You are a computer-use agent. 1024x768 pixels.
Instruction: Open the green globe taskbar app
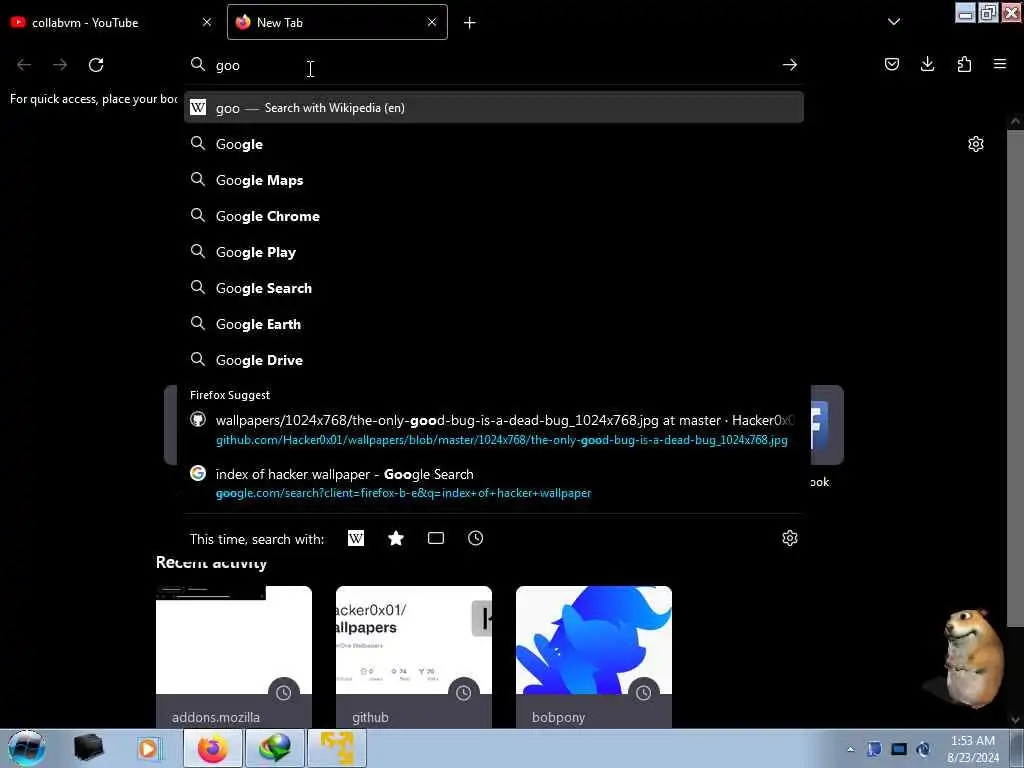pyautogui.click(x=275, y=748)
